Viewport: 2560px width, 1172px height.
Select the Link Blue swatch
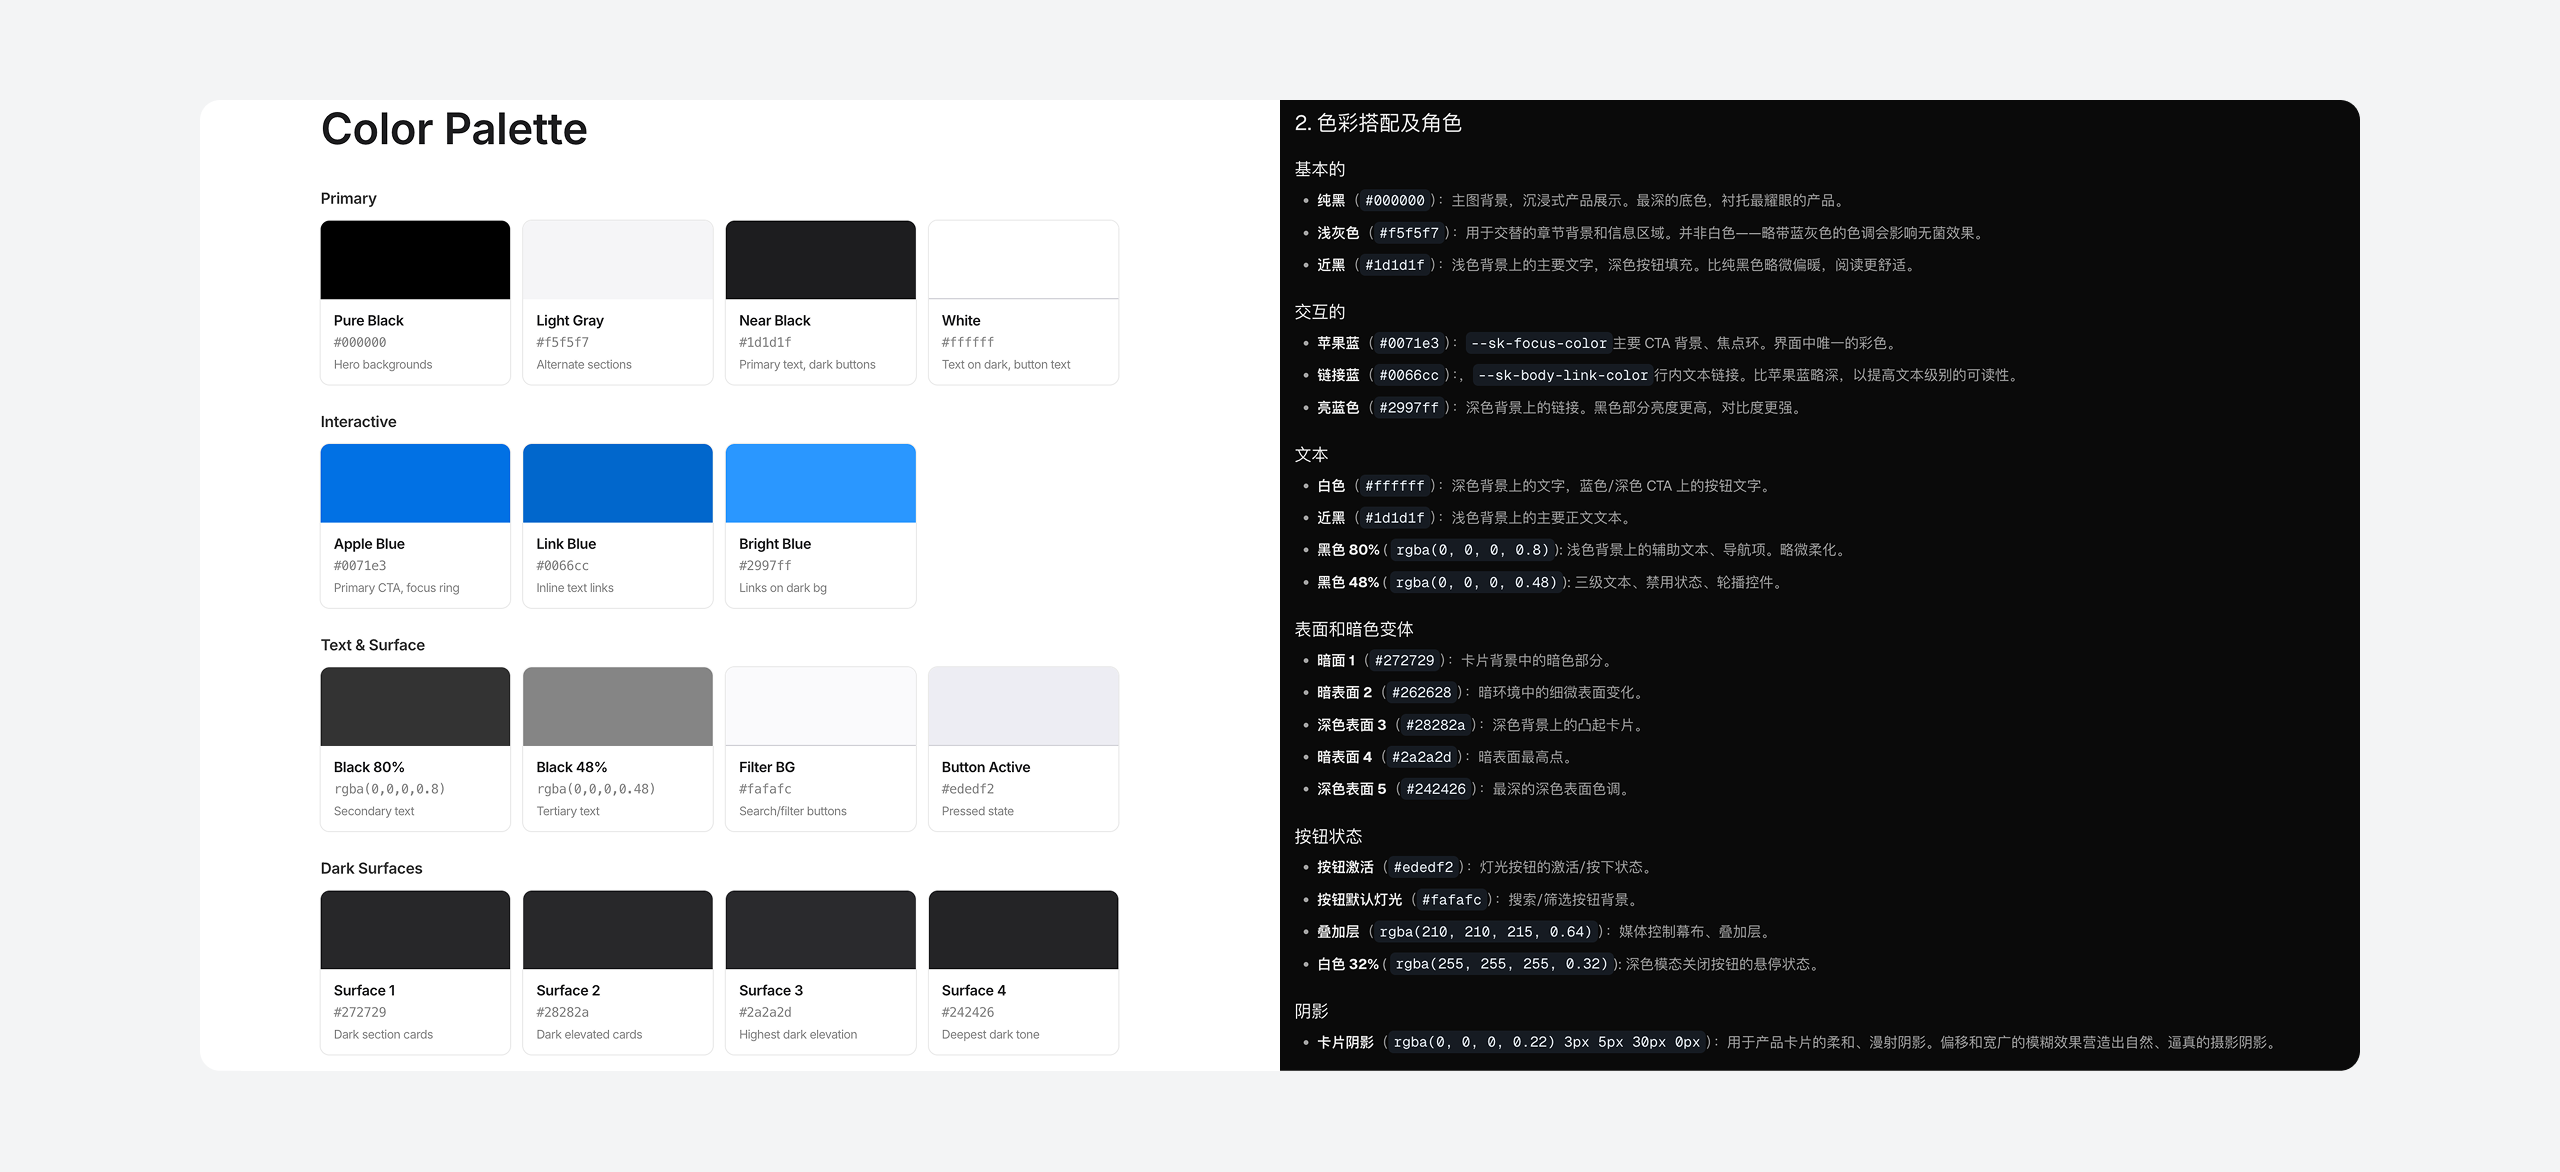[x=618, y=483]
